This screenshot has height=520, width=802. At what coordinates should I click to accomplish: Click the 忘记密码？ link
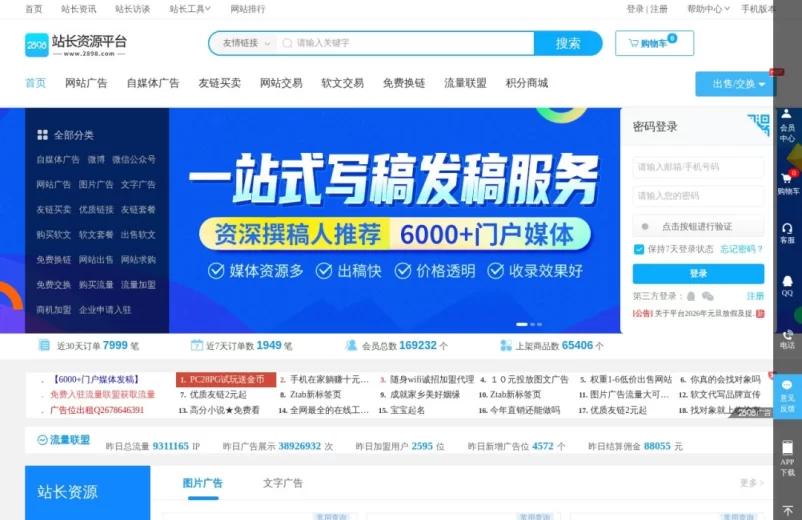(x=742, y=249)
